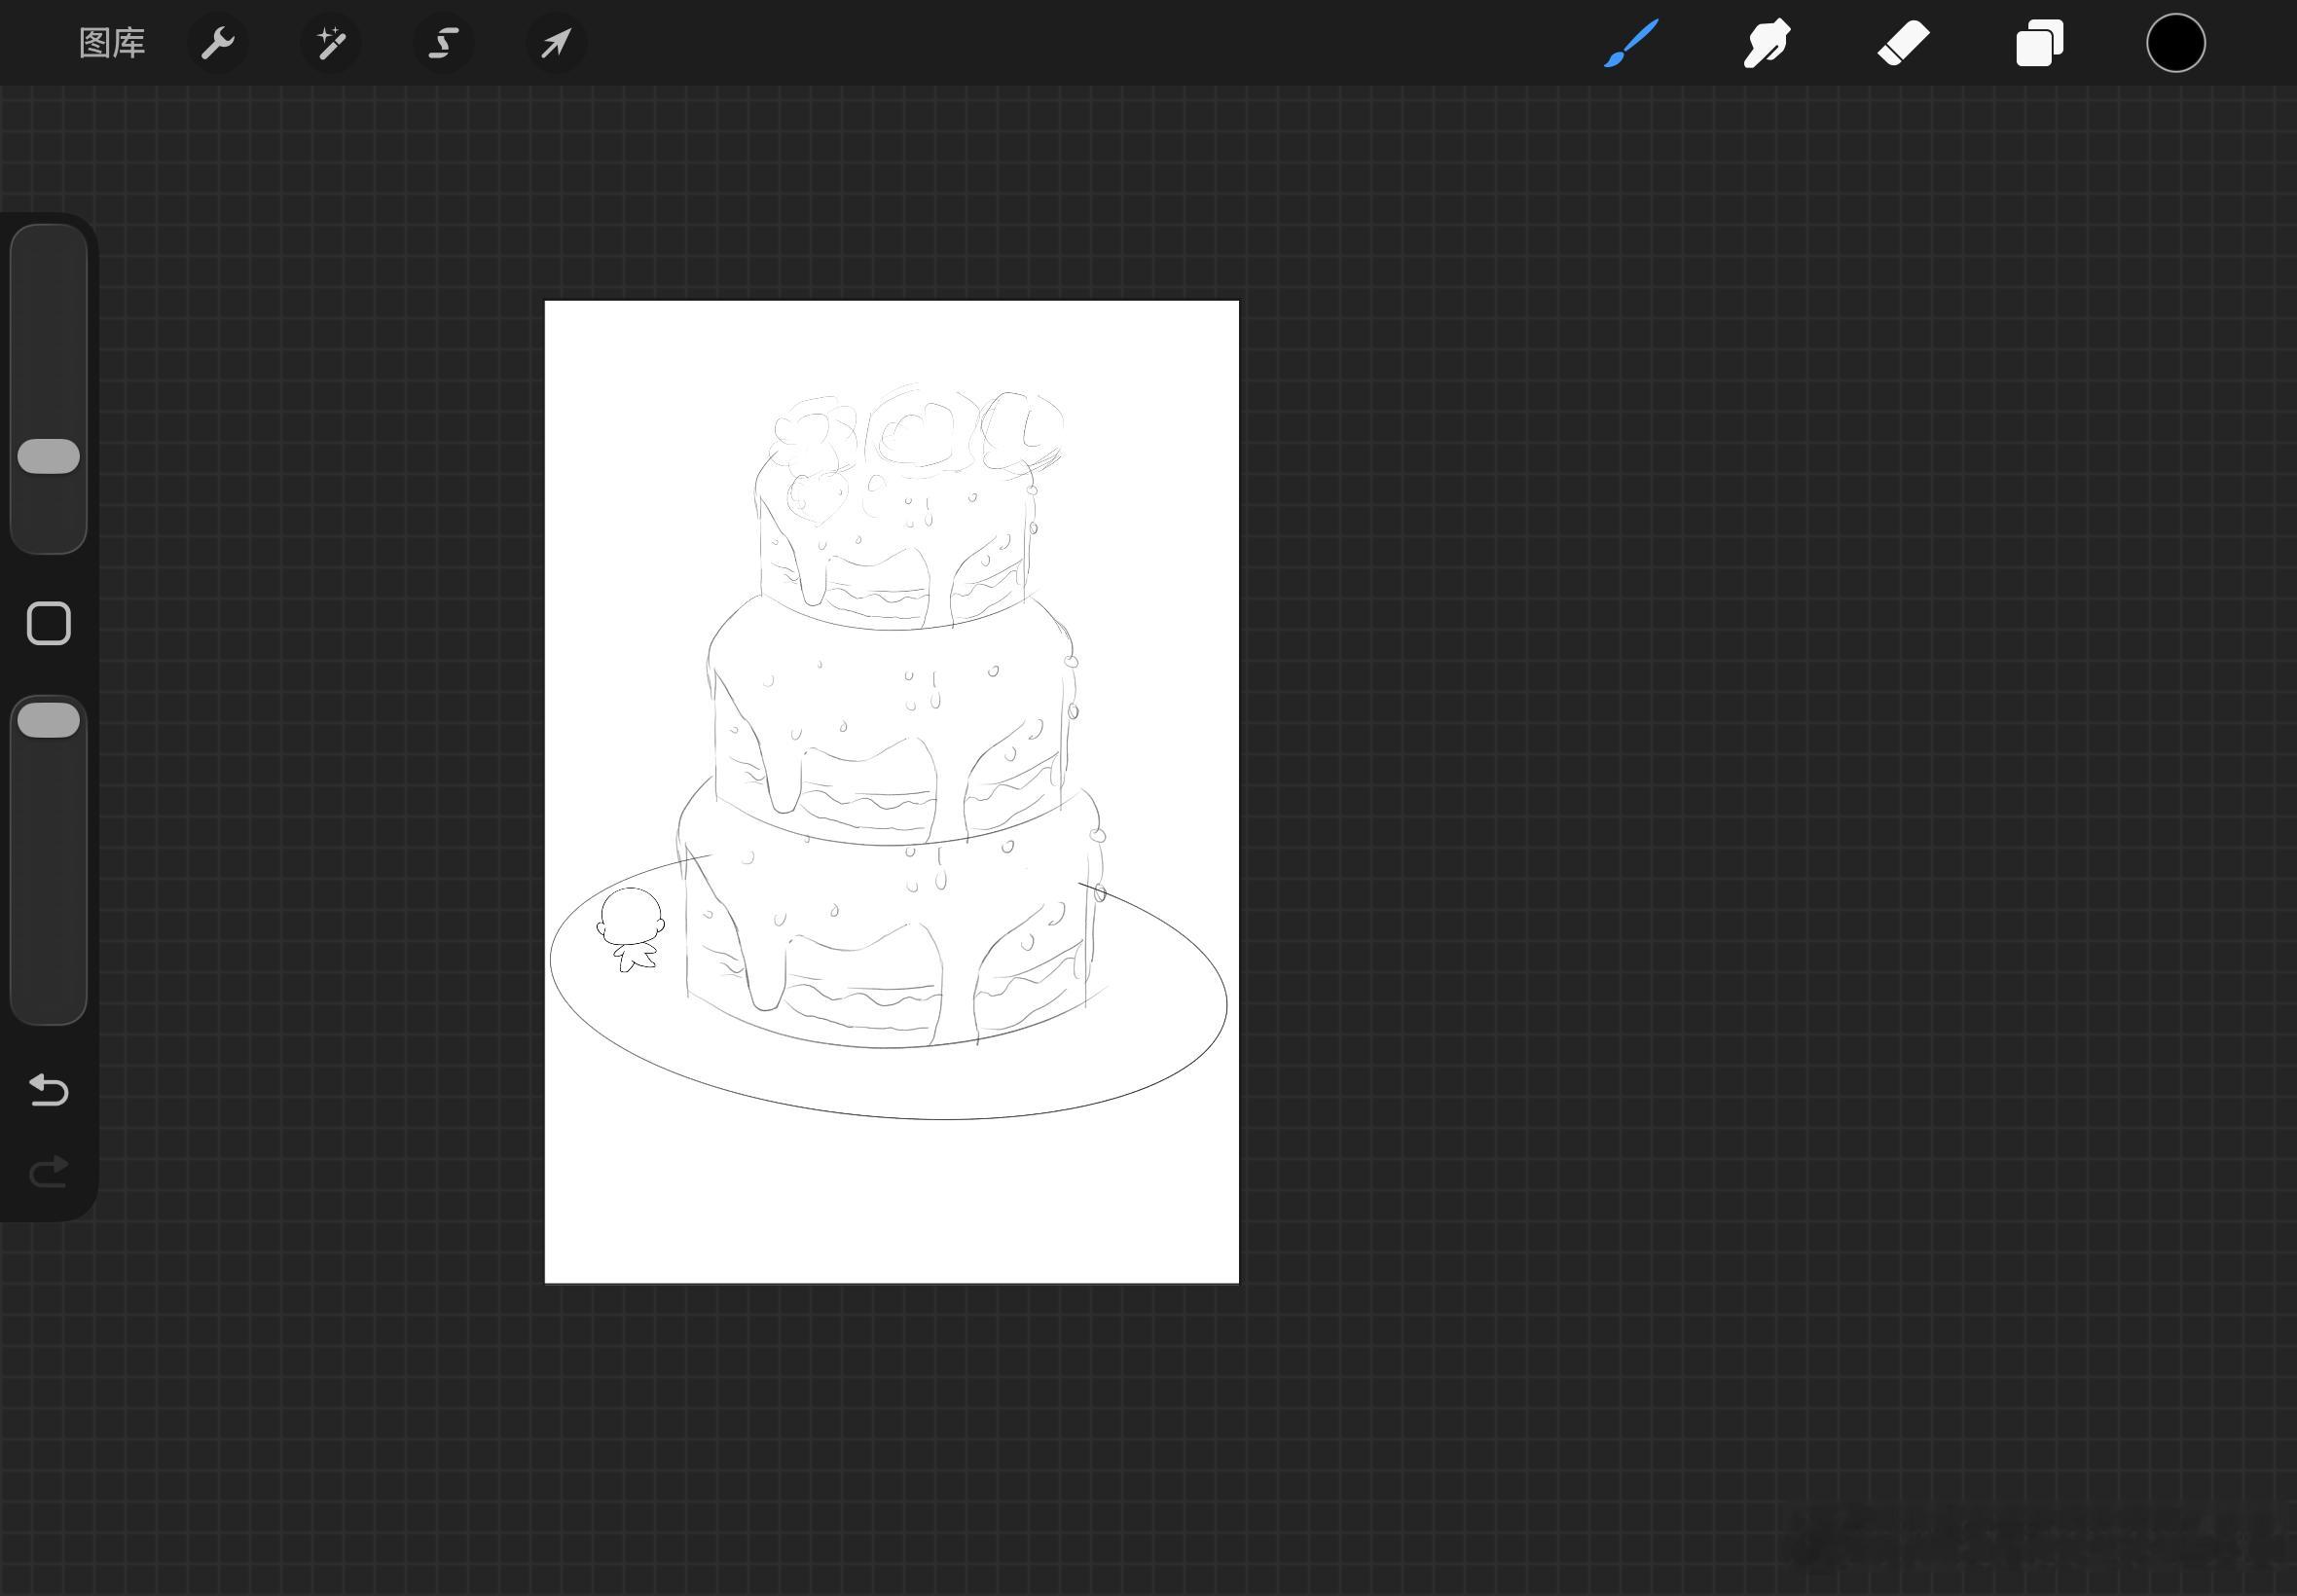Image resolution: width=2297 pixels, height=1596 pixels.
Task: Tap the middle tier of the cake sketch
Action: (x=892, y=720)
